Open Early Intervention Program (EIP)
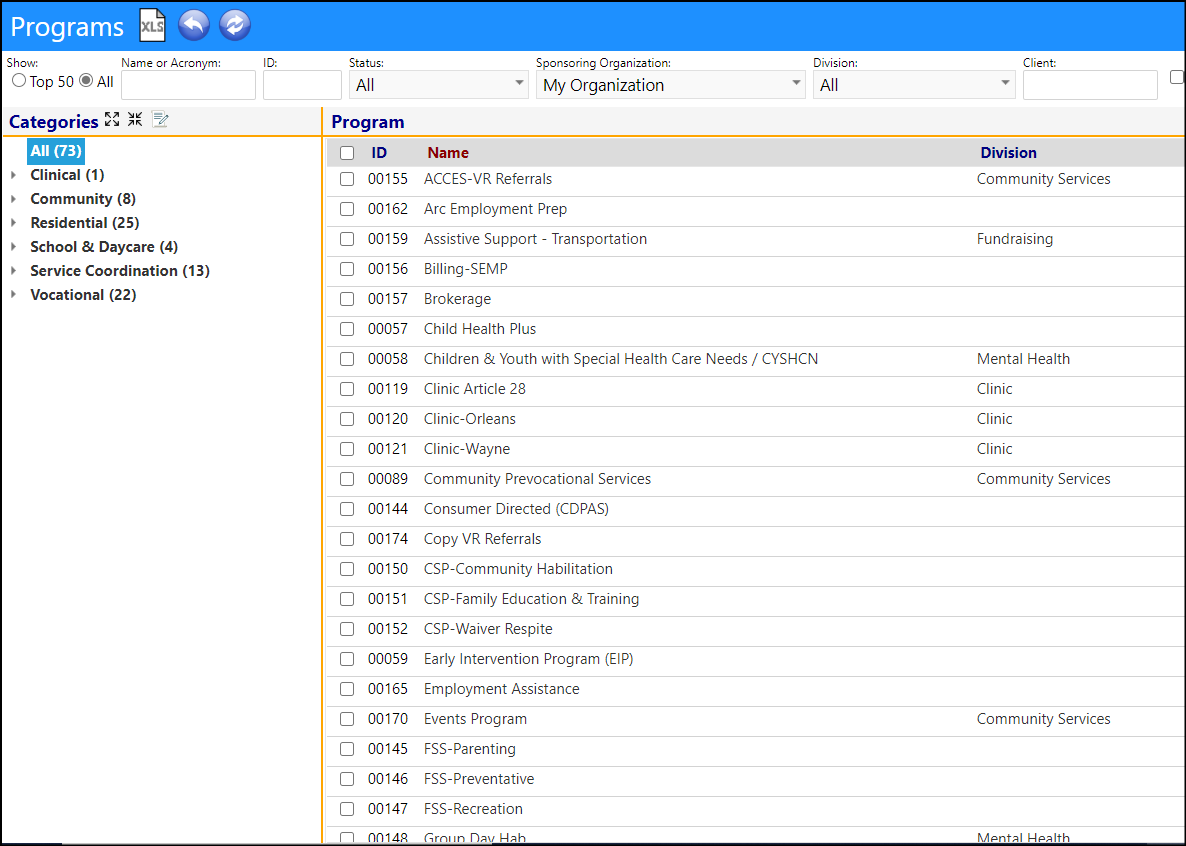This screenshot has width=1186, height=846. coord(528,659)
